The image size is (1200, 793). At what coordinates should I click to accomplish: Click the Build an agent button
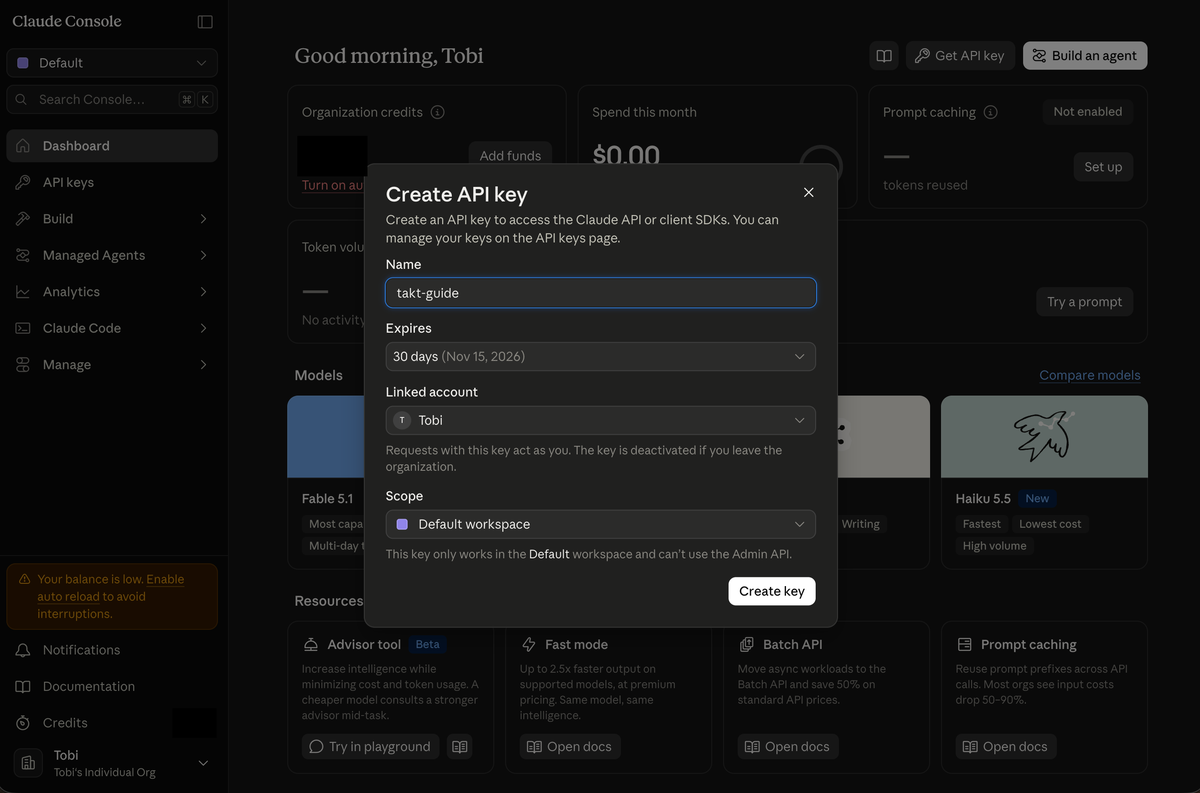coord(1085,56)
